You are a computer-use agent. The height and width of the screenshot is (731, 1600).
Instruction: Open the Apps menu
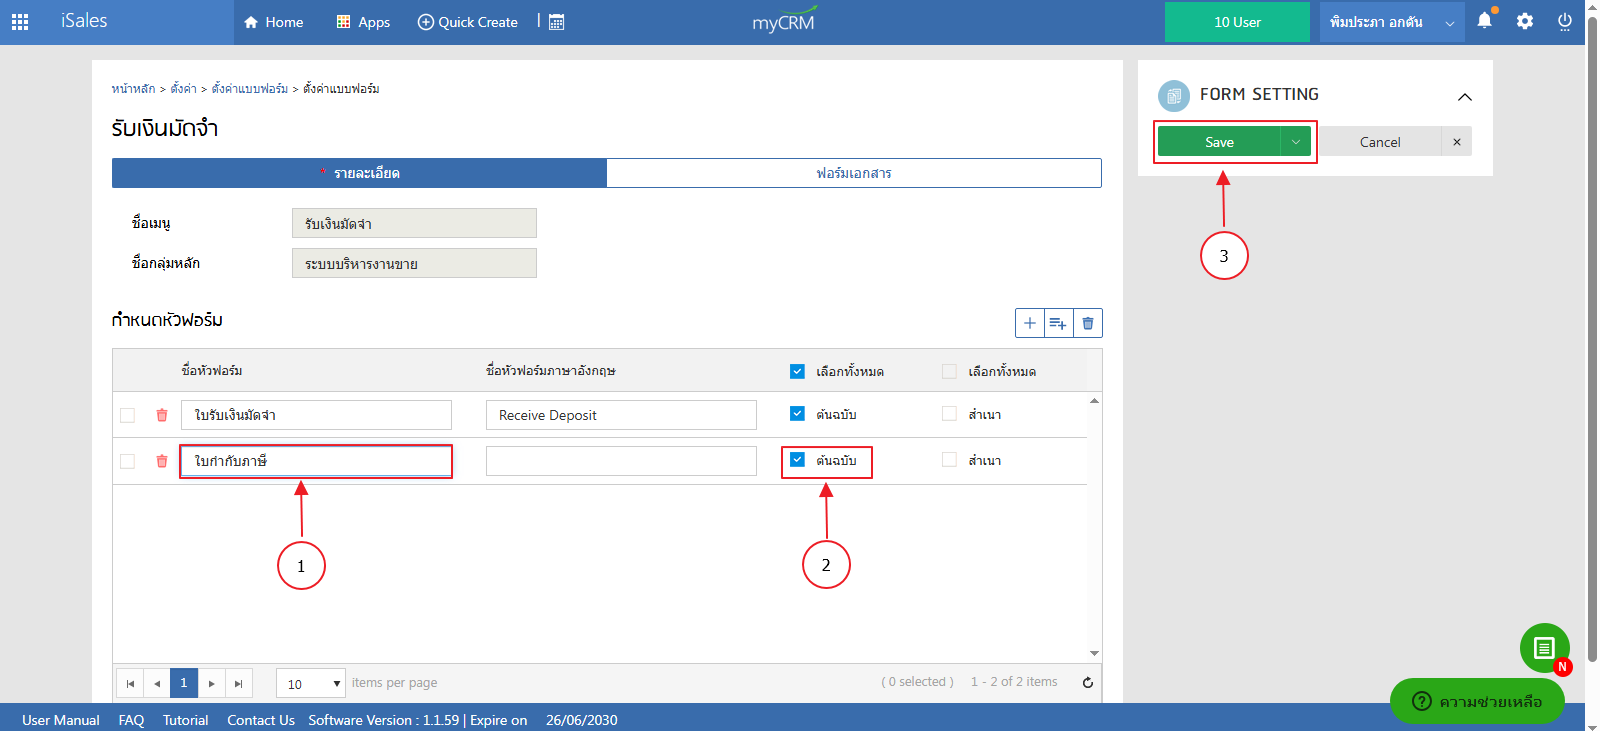(363, 22)
